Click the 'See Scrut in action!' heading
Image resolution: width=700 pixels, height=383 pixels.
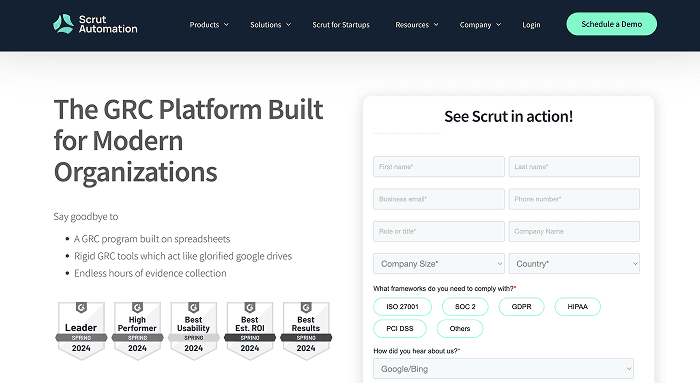click(508, 117)
